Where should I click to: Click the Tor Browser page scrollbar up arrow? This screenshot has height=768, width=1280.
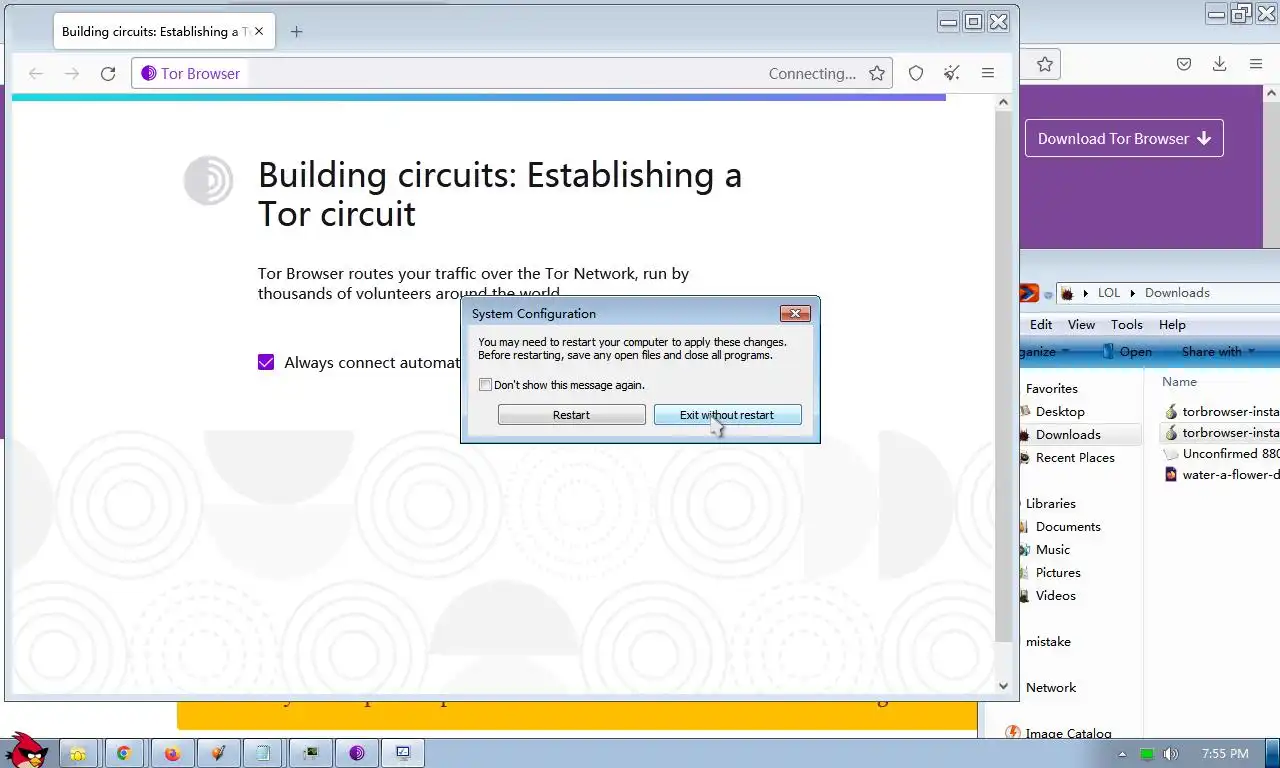pyautogui.click(x=1004, y=102)
